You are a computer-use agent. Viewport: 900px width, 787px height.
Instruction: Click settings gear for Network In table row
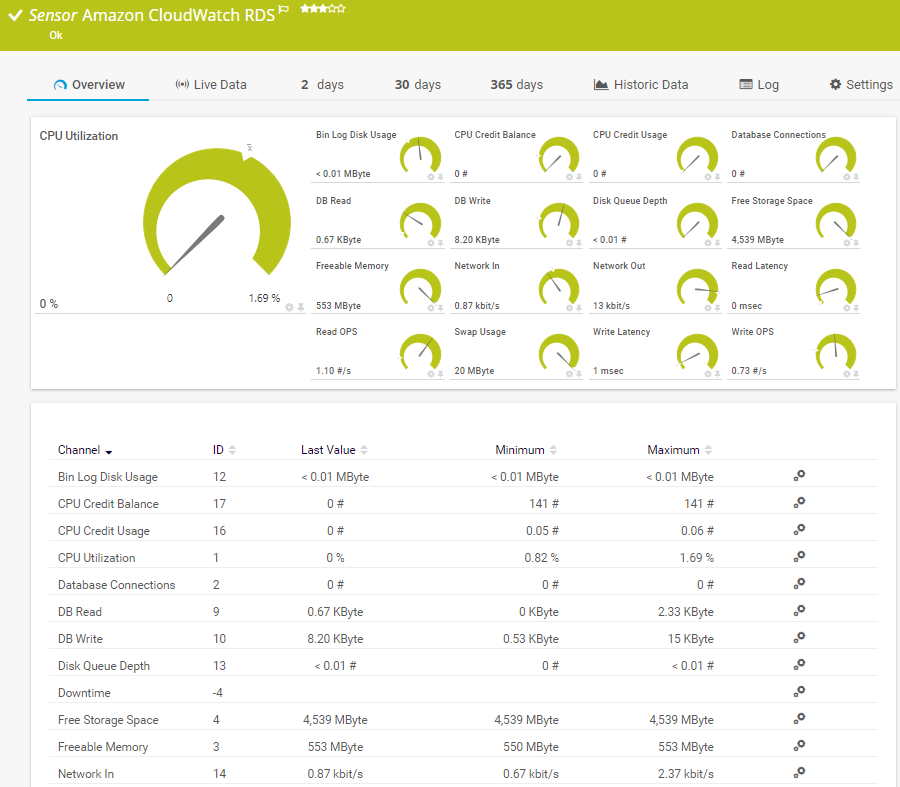click(x=799, y=773)
